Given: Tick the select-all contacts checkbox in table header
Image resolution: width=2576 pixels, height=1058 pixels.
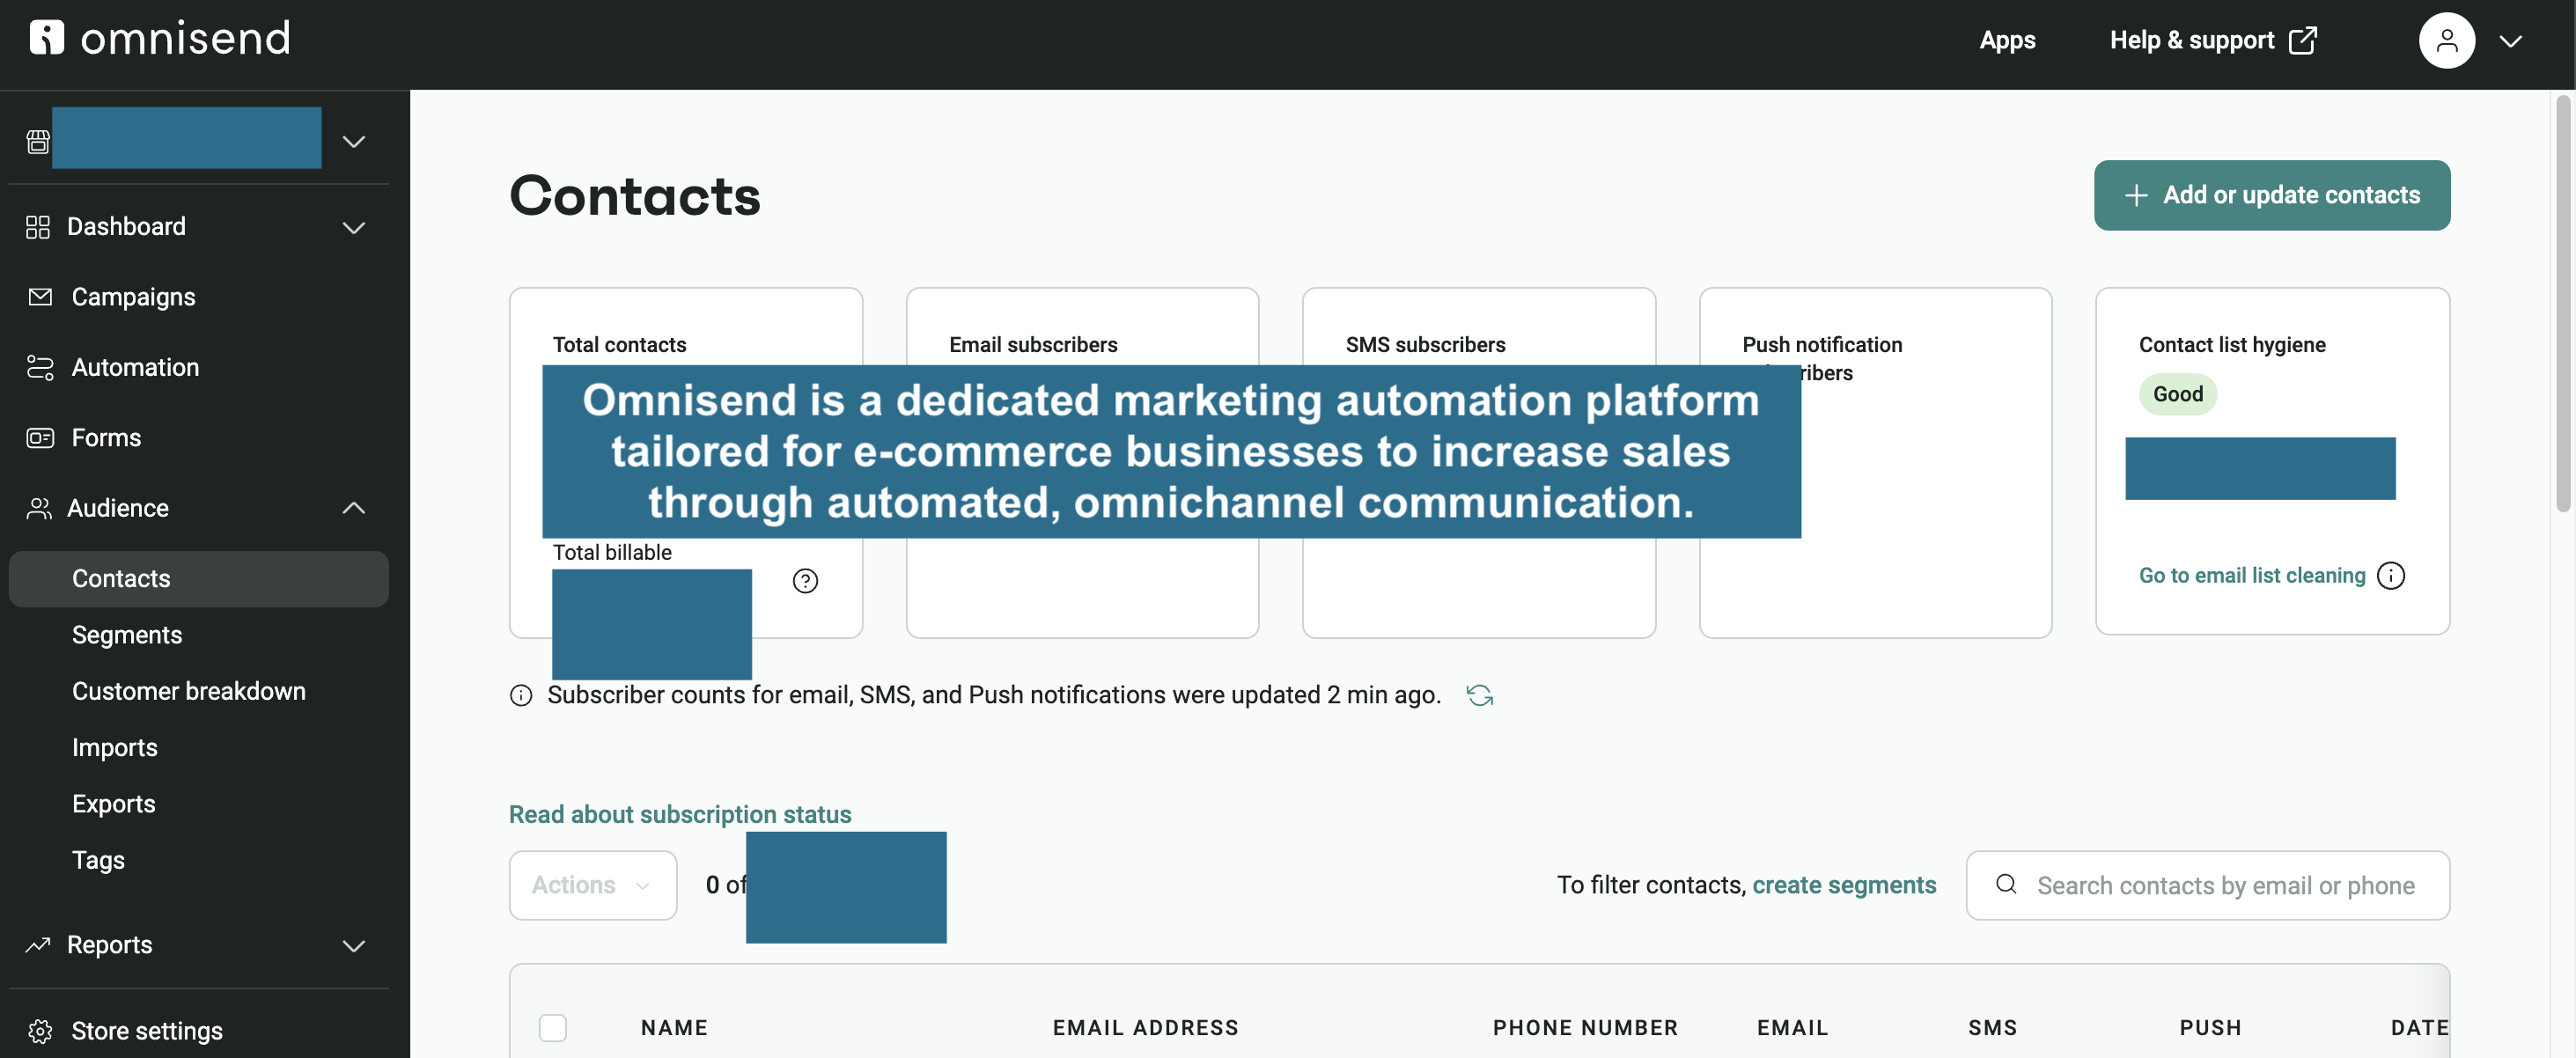Looking at the screenshot, I should [553, 1027].
